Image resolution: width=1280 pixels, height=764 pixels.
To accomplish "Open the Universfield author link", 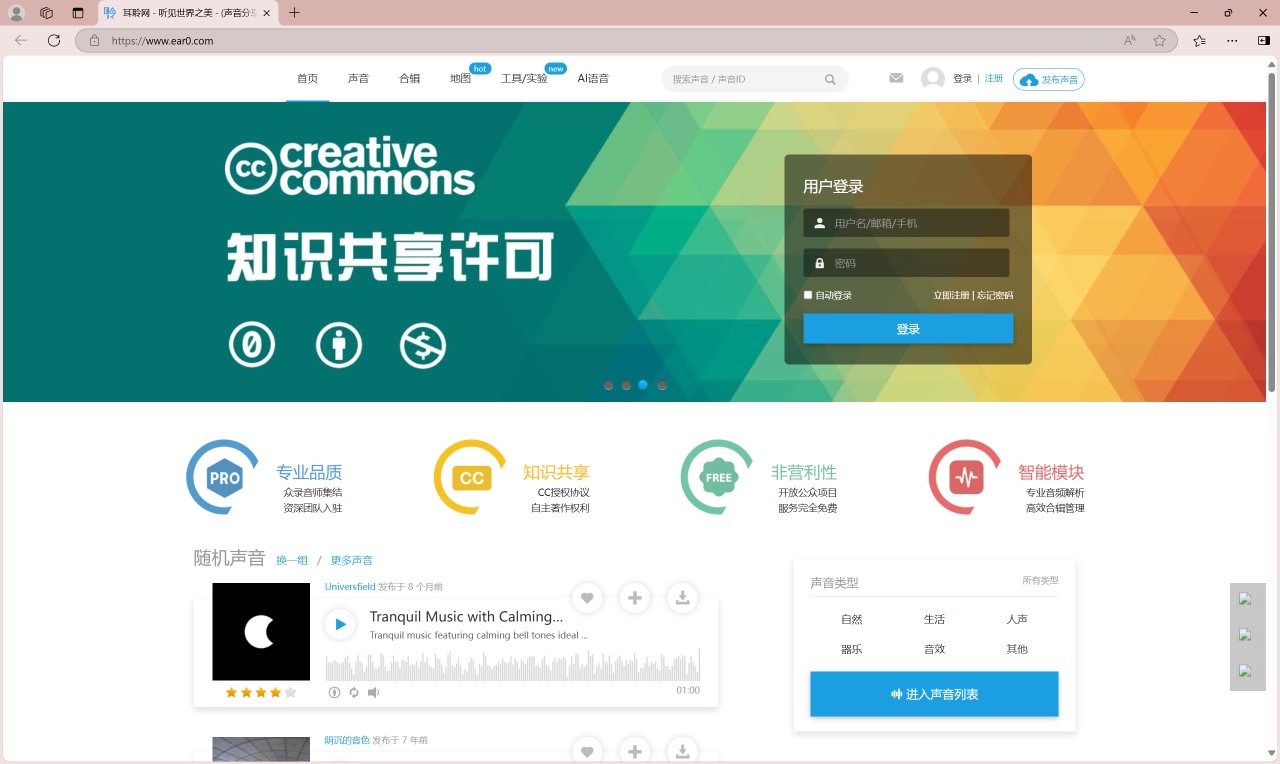I will click(x=350, y=587).
